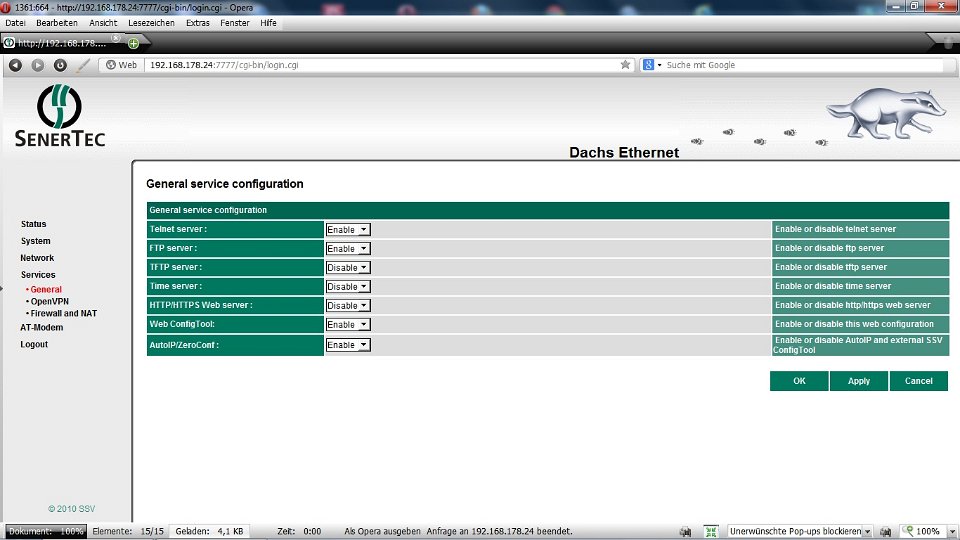The image size is (960, 540).
Task: Click the browser forward arrow button
Action: point(38,65)
